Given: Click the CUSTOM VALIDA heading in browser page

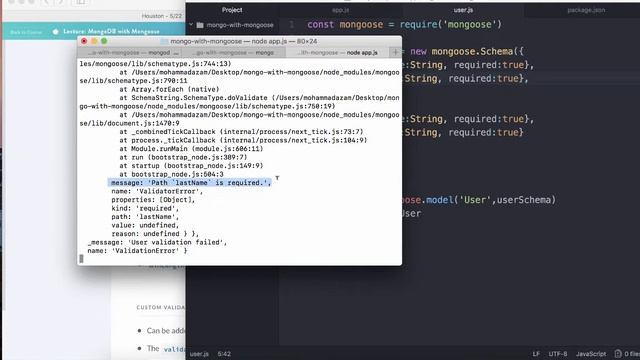Looking at the screenshot, I should pos(161,307).
